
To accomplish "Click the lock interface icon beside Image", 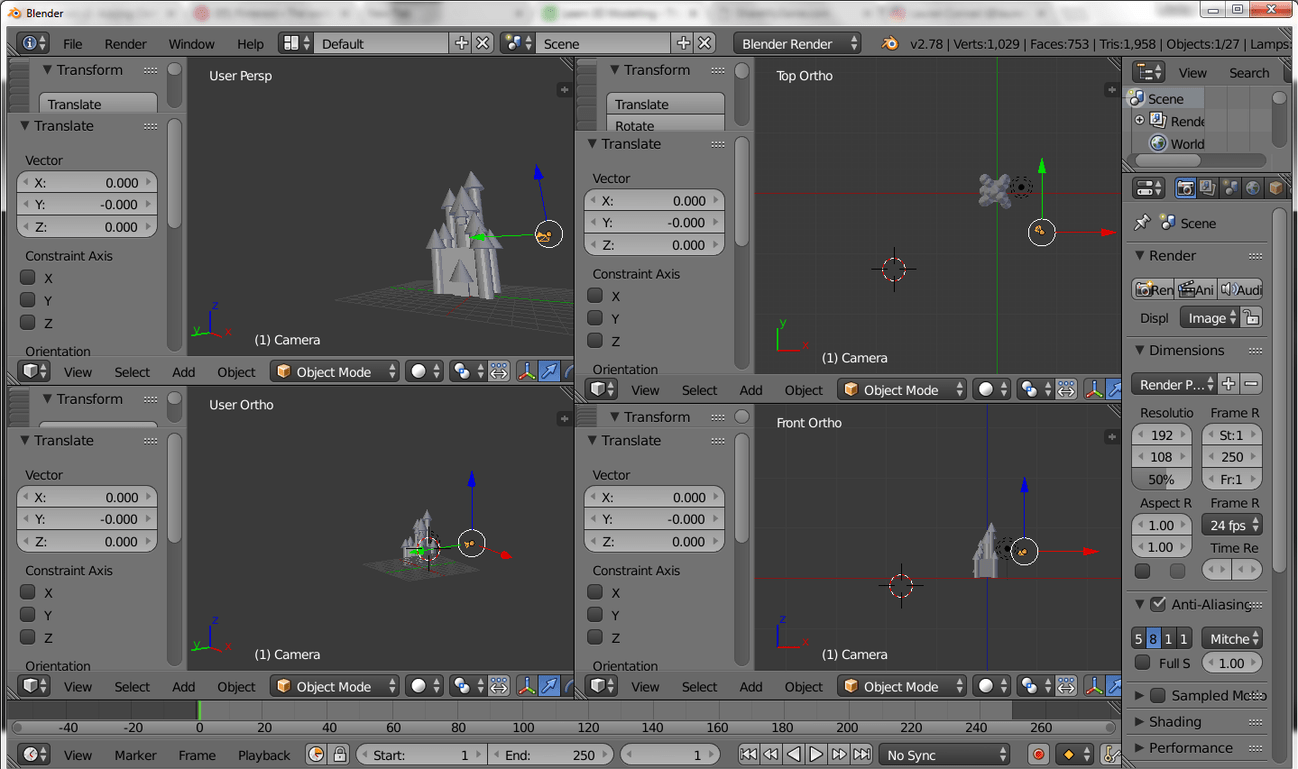I will [1252, 318].
